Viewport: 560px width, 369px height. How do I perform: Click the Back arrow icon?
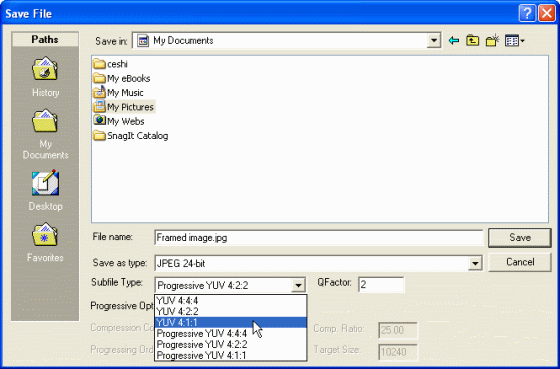click(454, 41)
